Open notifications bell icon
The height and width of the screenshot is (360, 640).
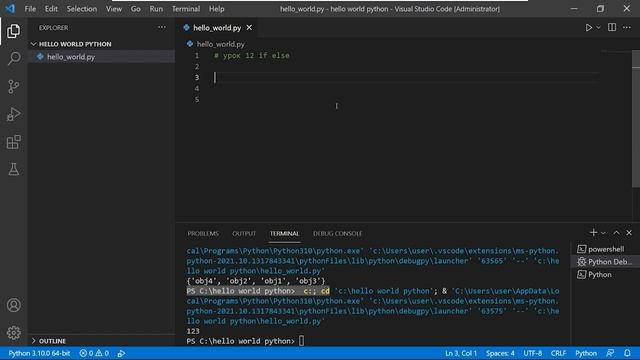point(627,353)
